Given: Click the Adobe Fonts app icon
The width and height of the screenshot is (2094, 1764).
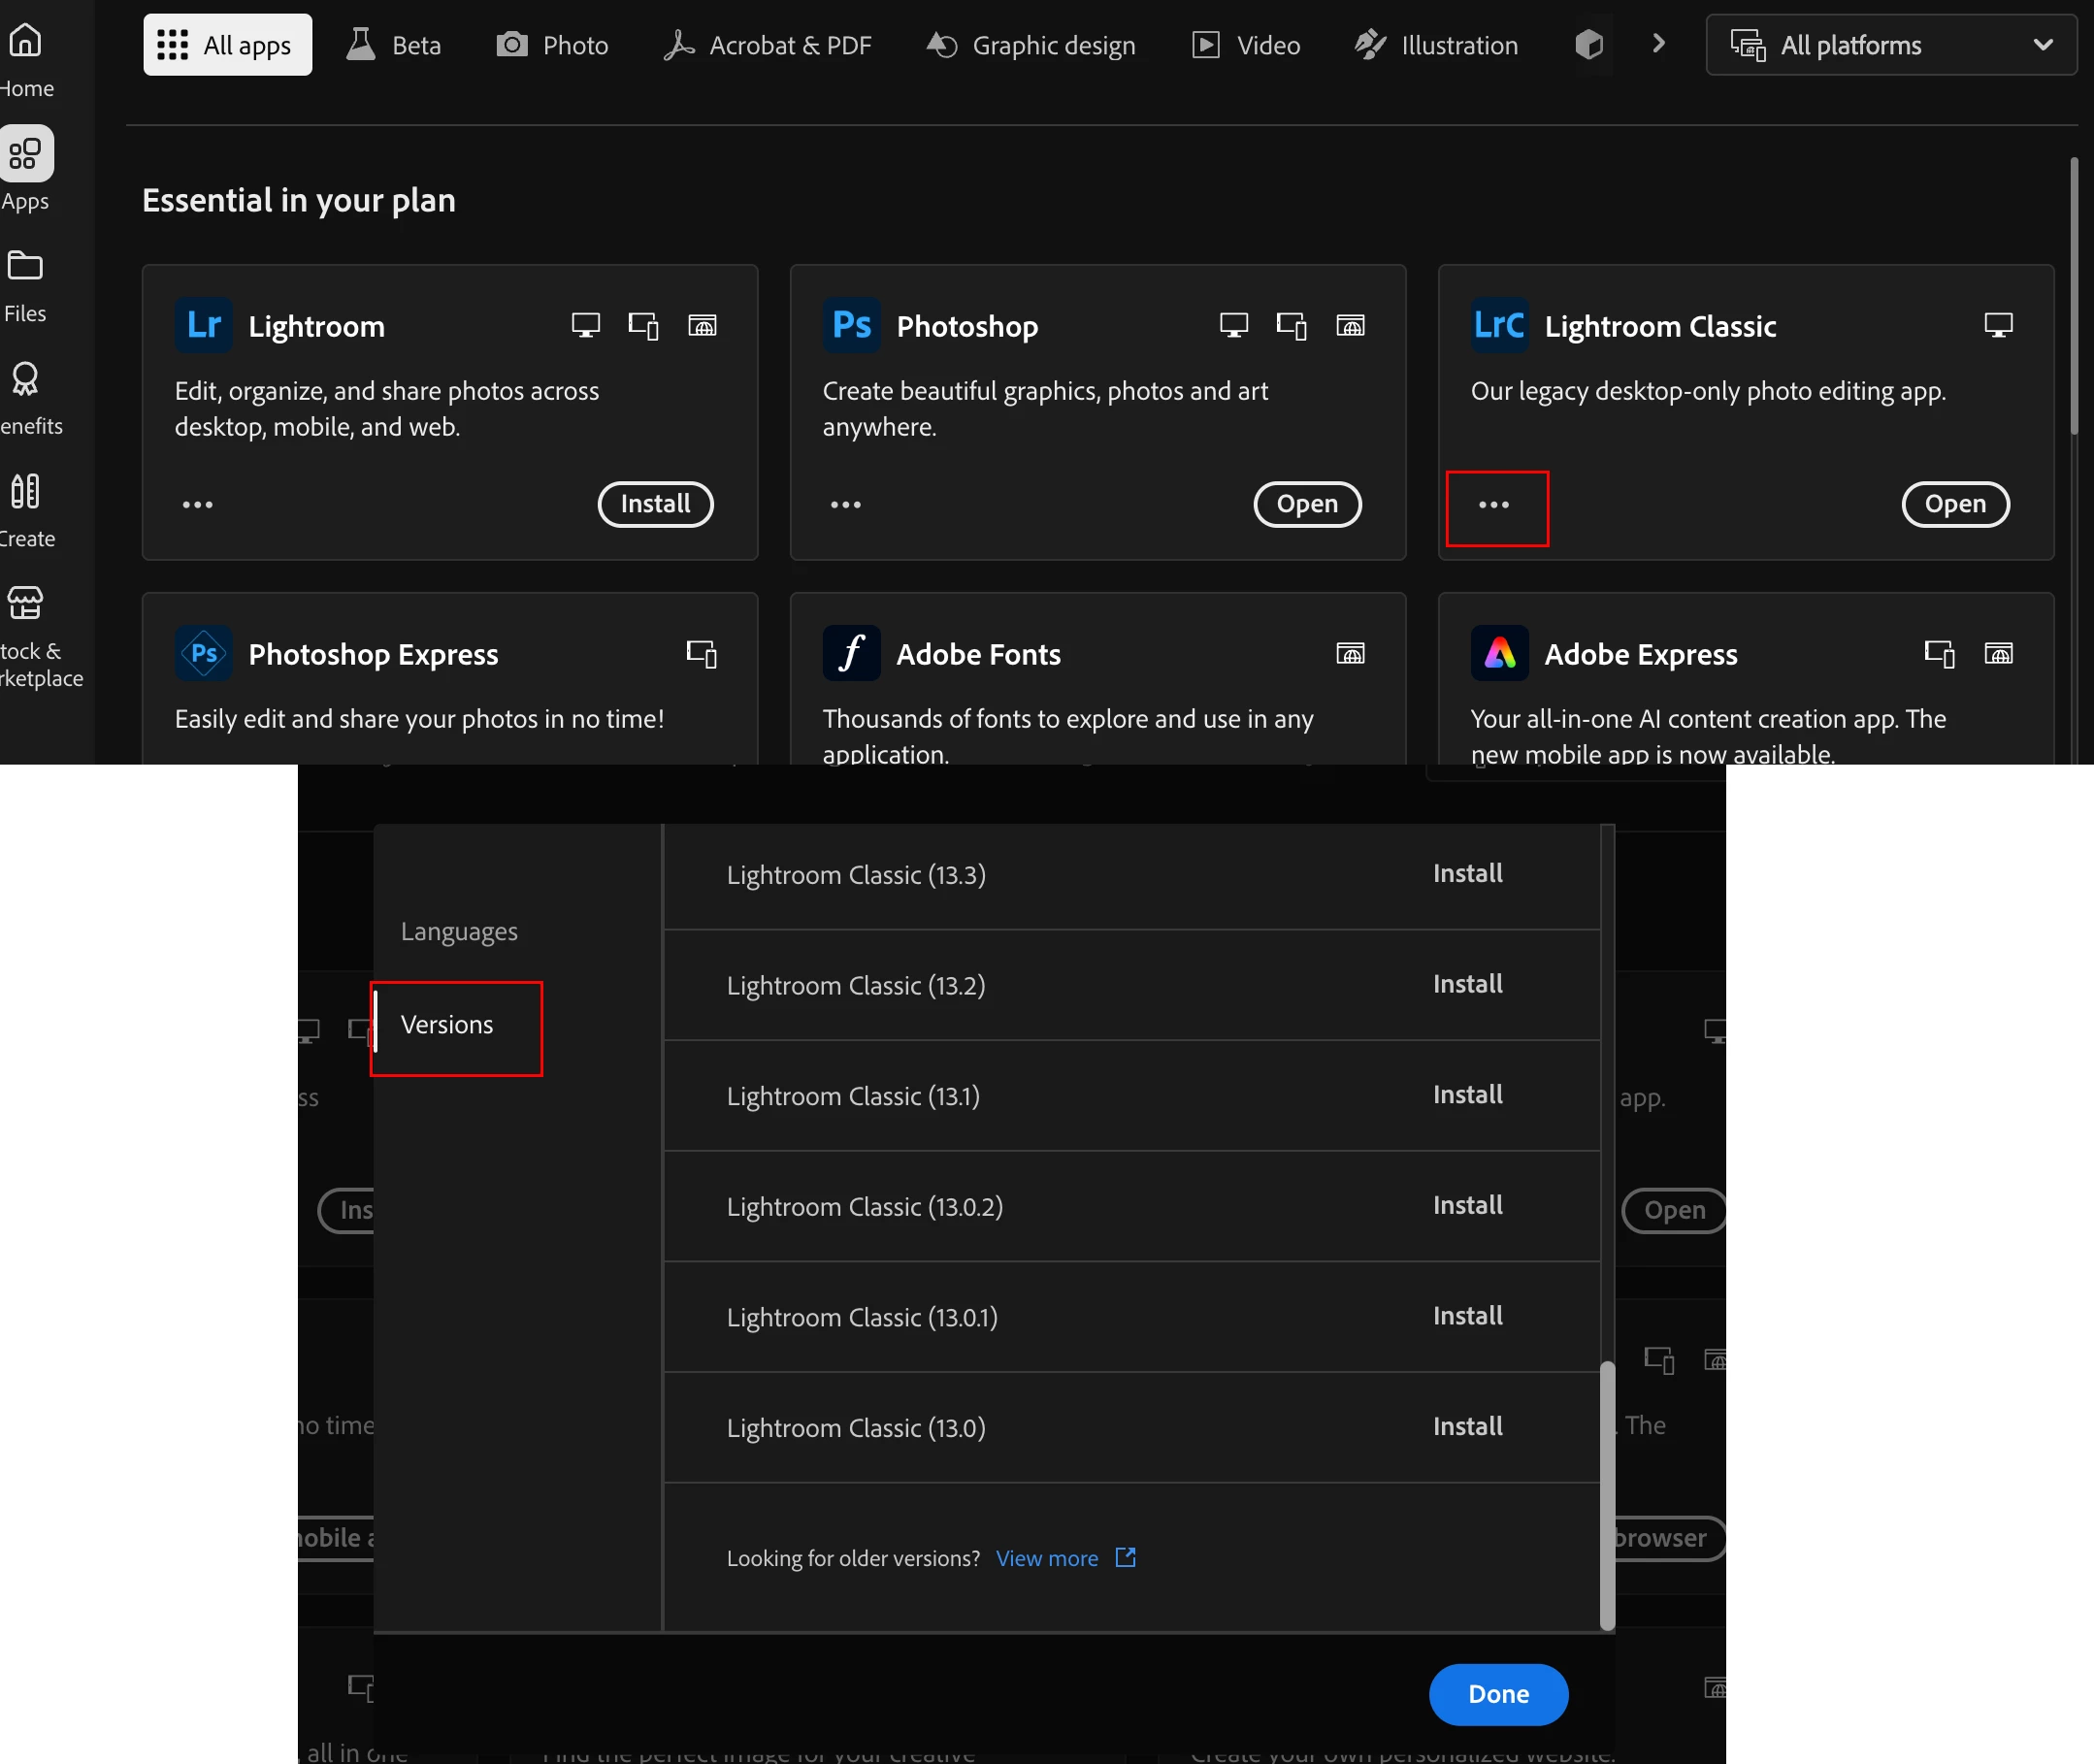Looking at the screenshot, I should [x=851, y=653].
